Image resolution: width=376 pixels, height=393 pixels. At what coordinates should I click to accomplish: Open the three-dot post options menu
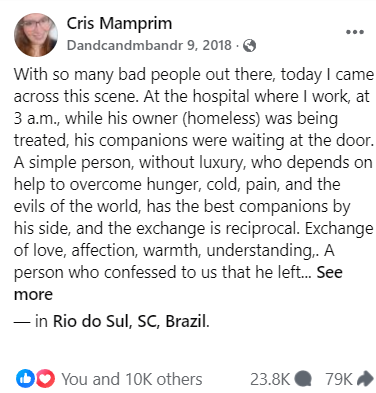click(355, 32)
